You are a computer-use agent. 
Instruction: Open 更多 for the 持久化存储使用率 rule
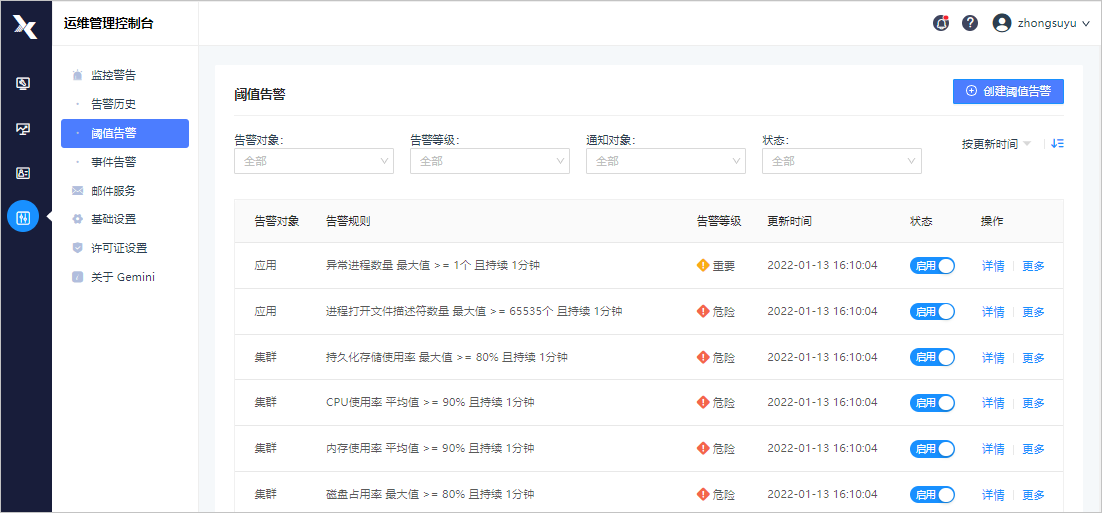pos(1033,358)
